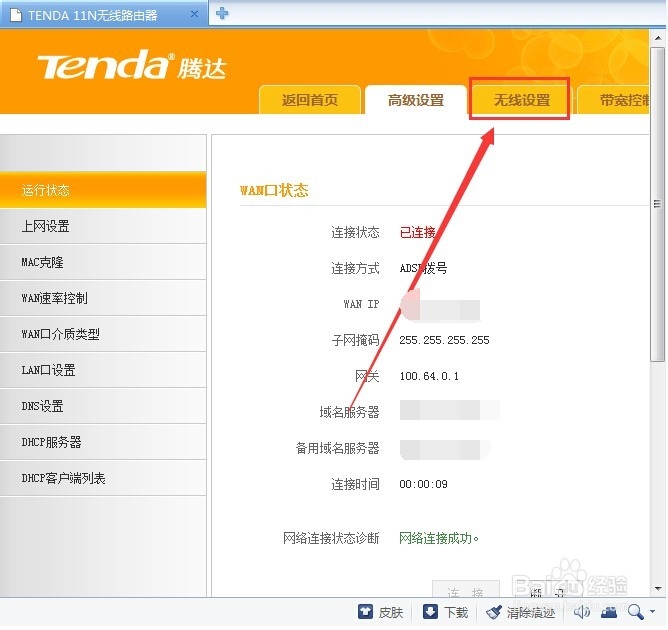The image size is (668, 630).
Task: Open WAN速率控制 sidebar item
Action: 103,298
